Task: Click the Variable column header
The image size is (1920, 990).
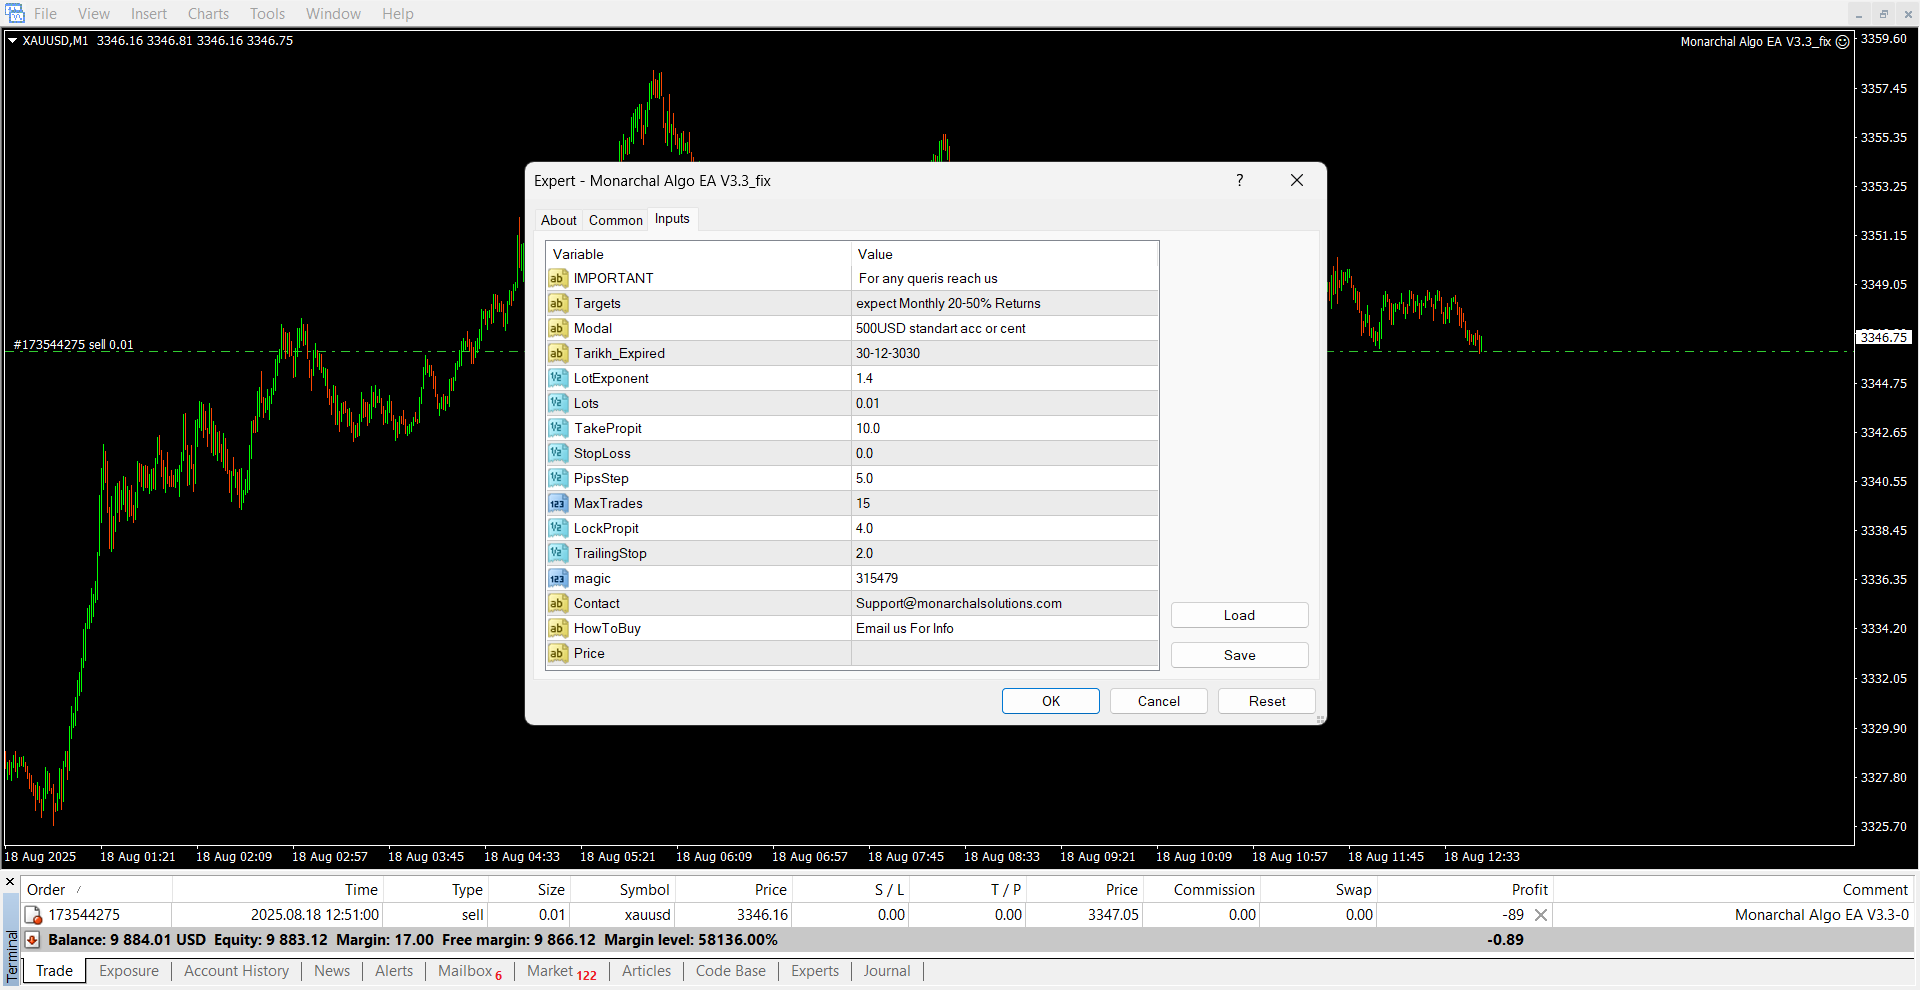Action: 698,254
